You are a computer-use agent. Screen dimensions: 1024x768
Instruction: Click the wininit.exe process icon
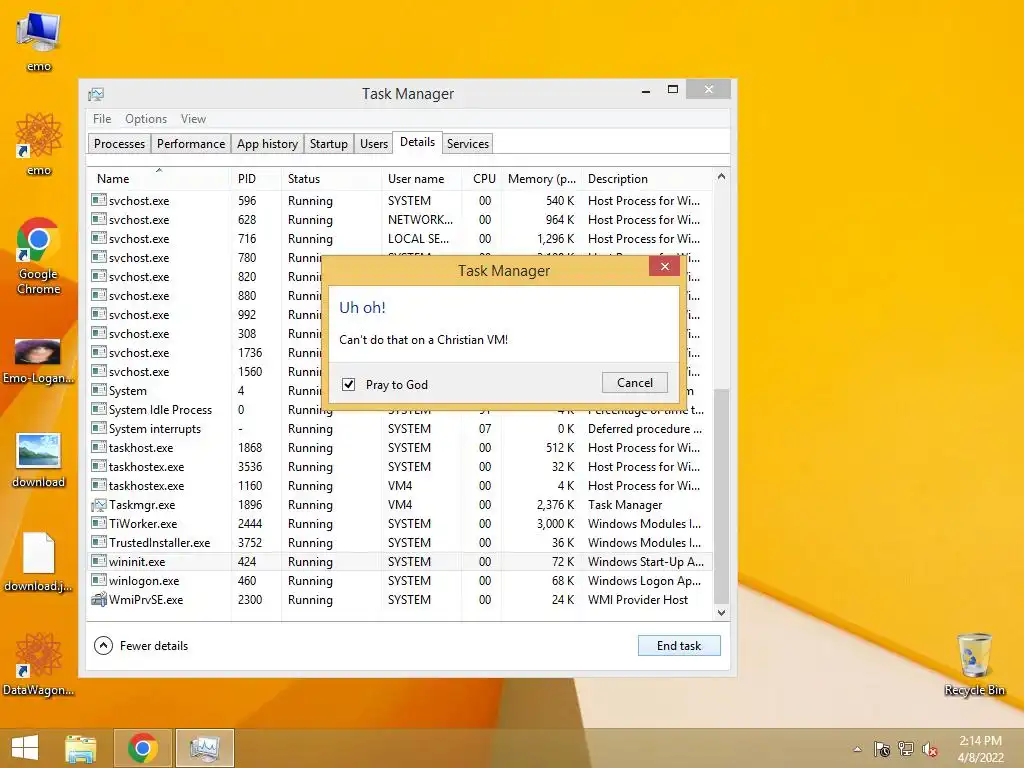(x=99, y=562)
